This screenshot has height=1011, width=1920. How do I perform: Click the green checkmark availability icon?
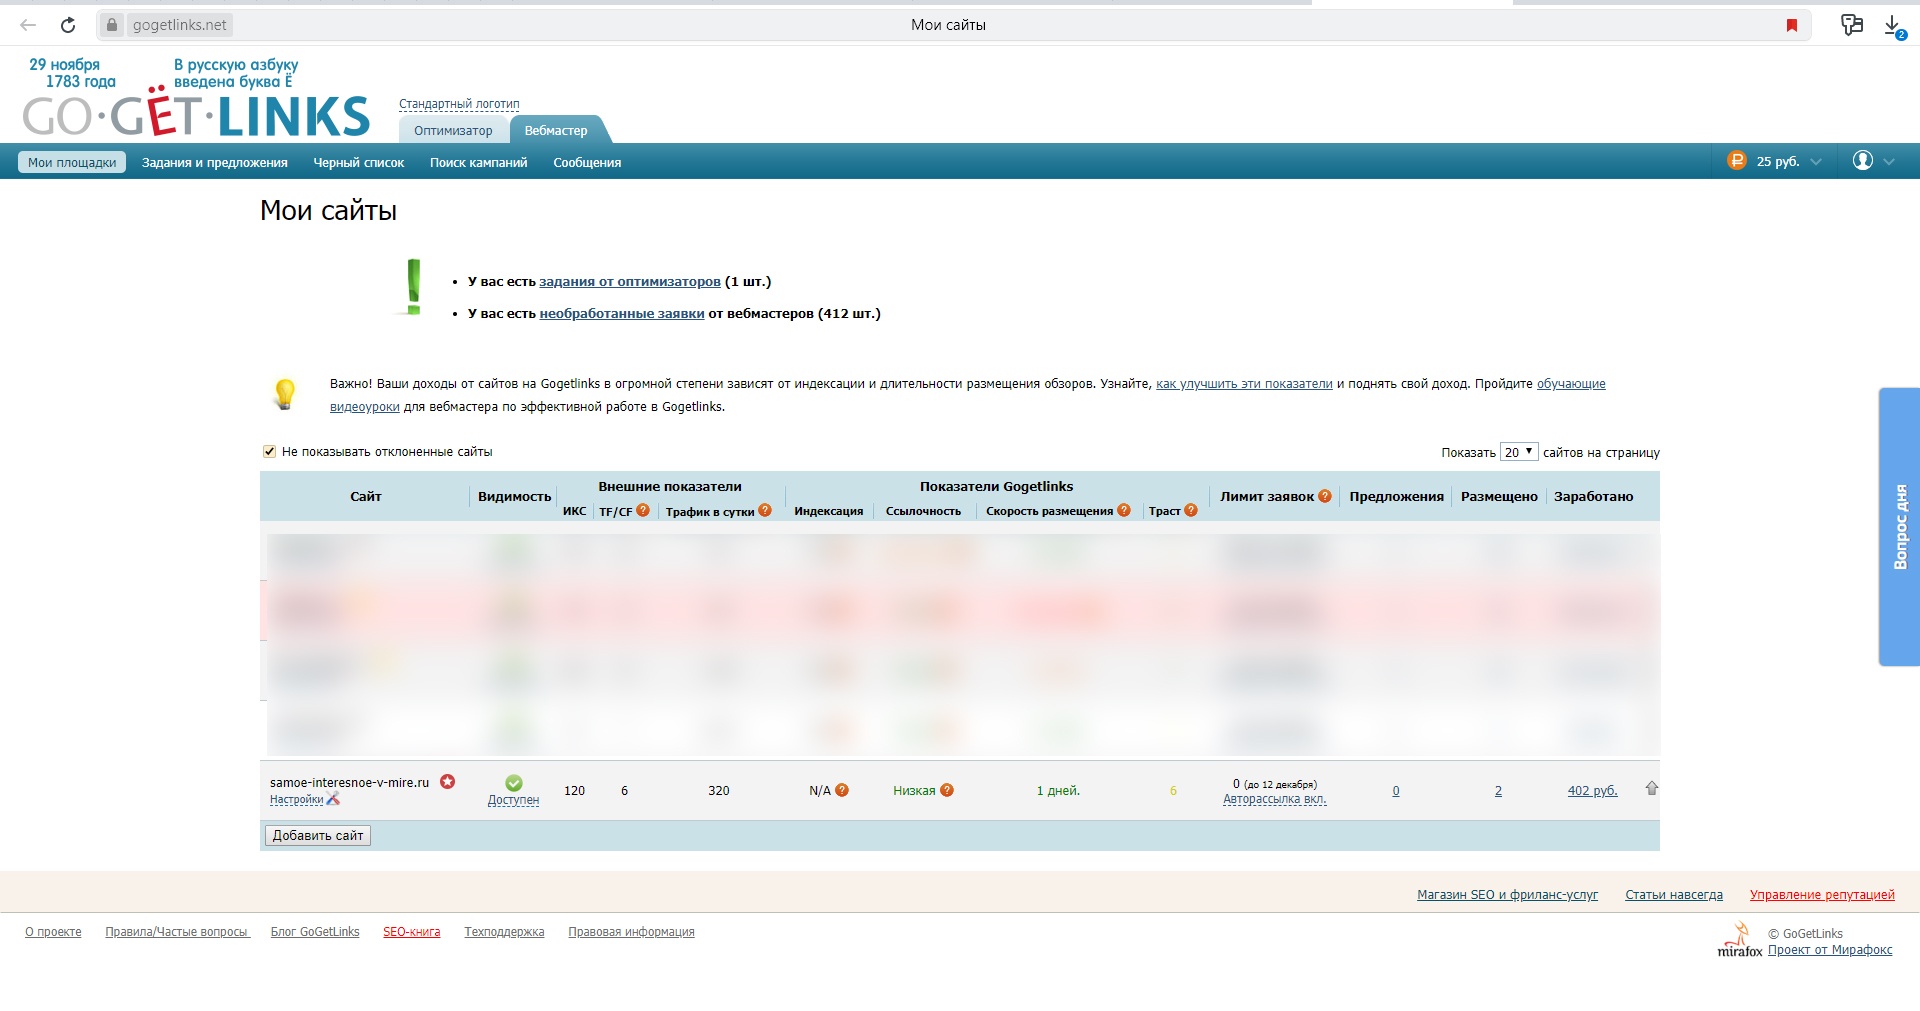click(514, 783)
